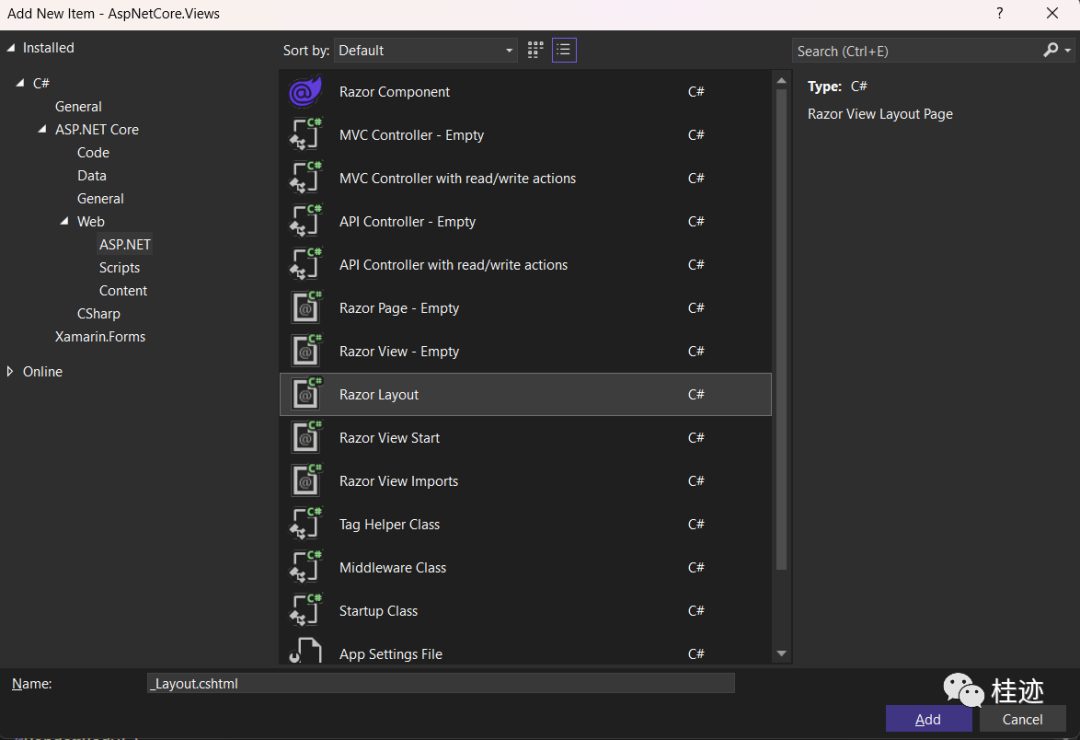Screen dimensions: 1080x740
Task: Collapse the Installed section
Action: coord(11,48)
